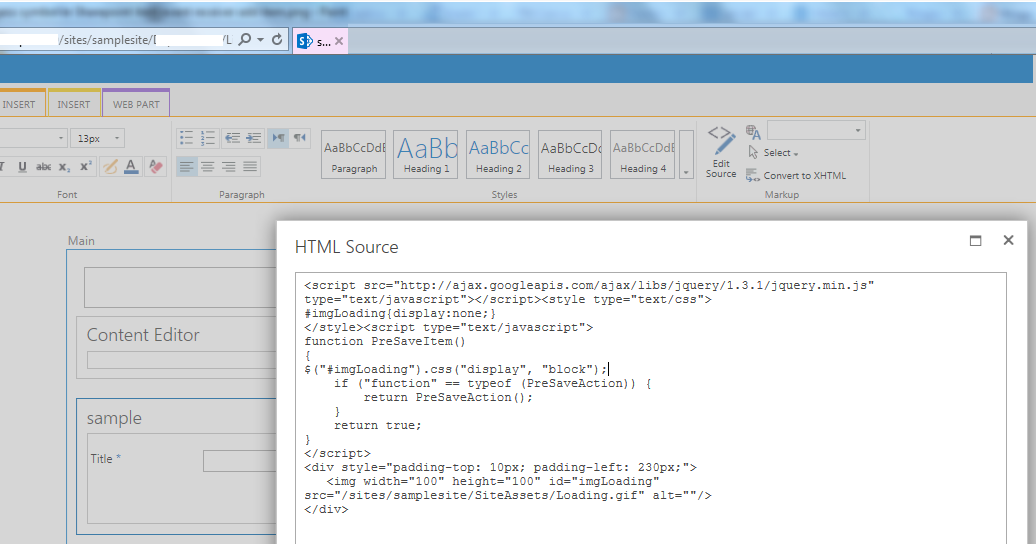Screen dimensions: 1036x544
Task: Set left-to-right text direction
Action: [x=278, y=137]
